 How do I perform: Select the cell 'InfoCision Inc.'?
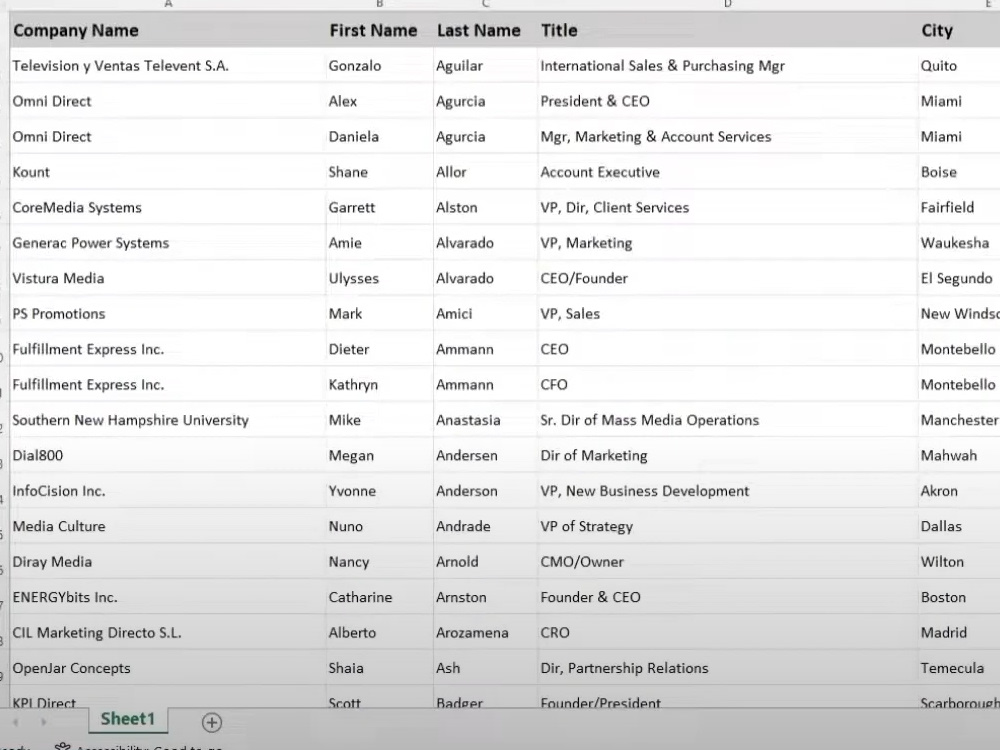point(167,491)
